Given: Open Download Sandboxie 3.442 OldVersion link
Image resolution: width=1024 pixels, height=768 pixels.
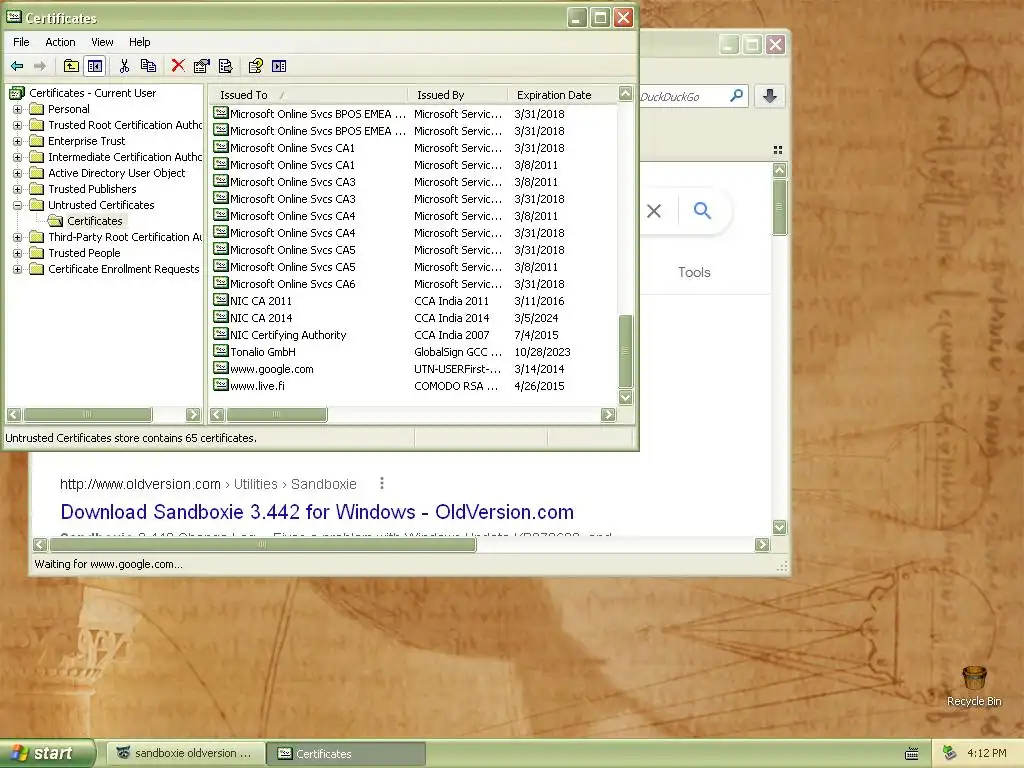Looking at the screenshot, I should pyautogui.click(x=317, y=511).
